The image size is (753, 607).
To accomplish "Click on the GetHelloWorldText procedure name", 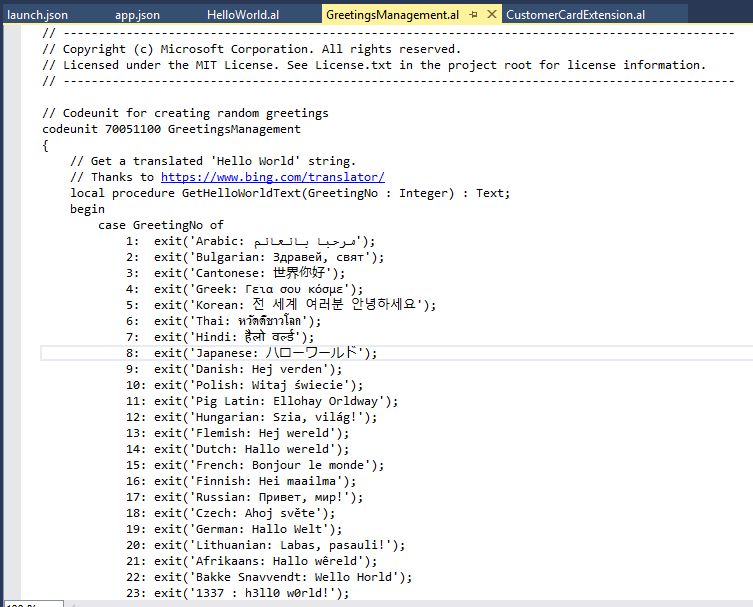I will 242,193.
